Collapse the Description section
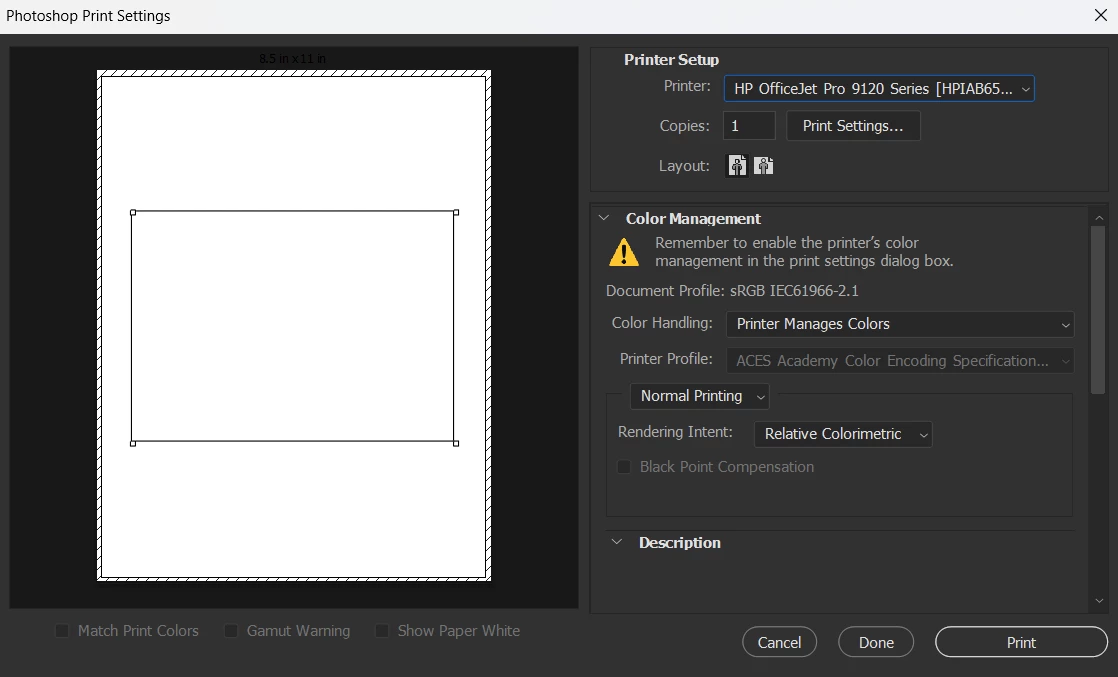The image size is (1118, 677). 617,542
